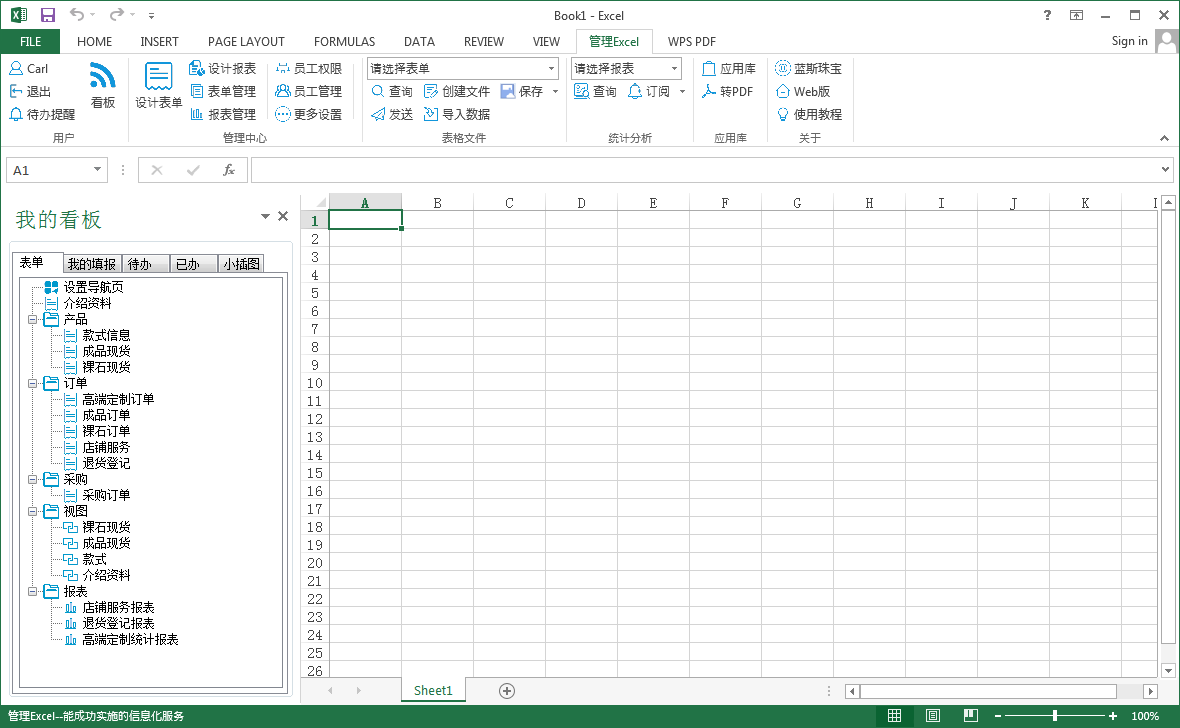Click the 设计表单 design form icon

158,85
